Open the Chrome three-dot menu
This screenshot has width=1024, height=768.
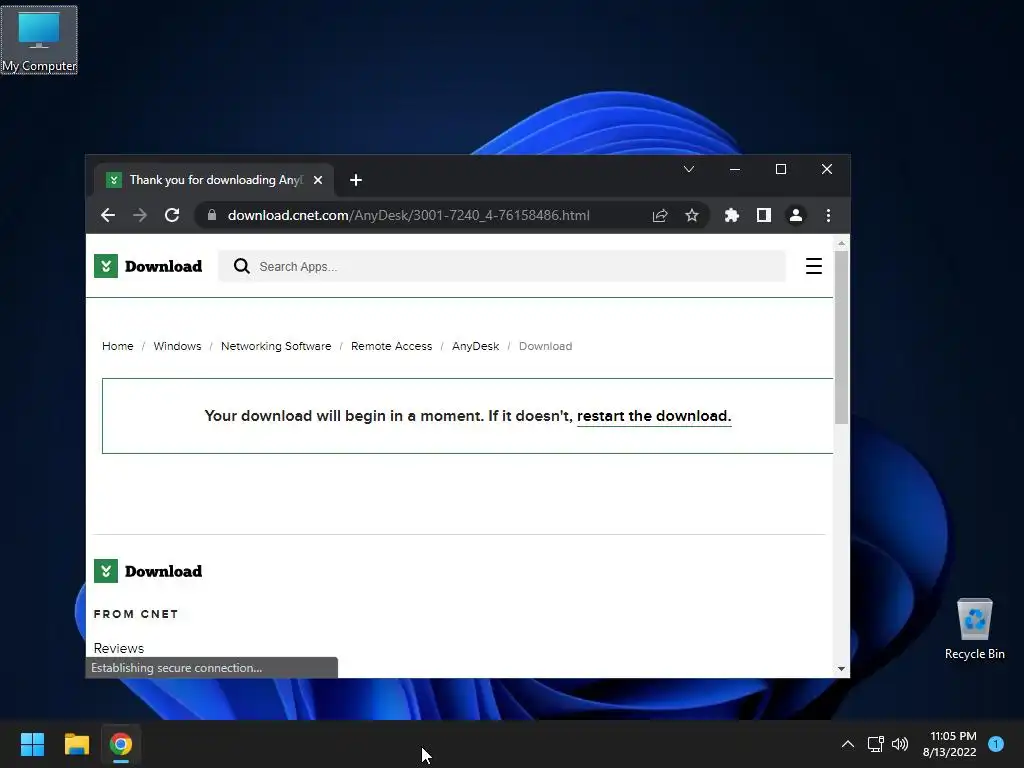[828, 216]
